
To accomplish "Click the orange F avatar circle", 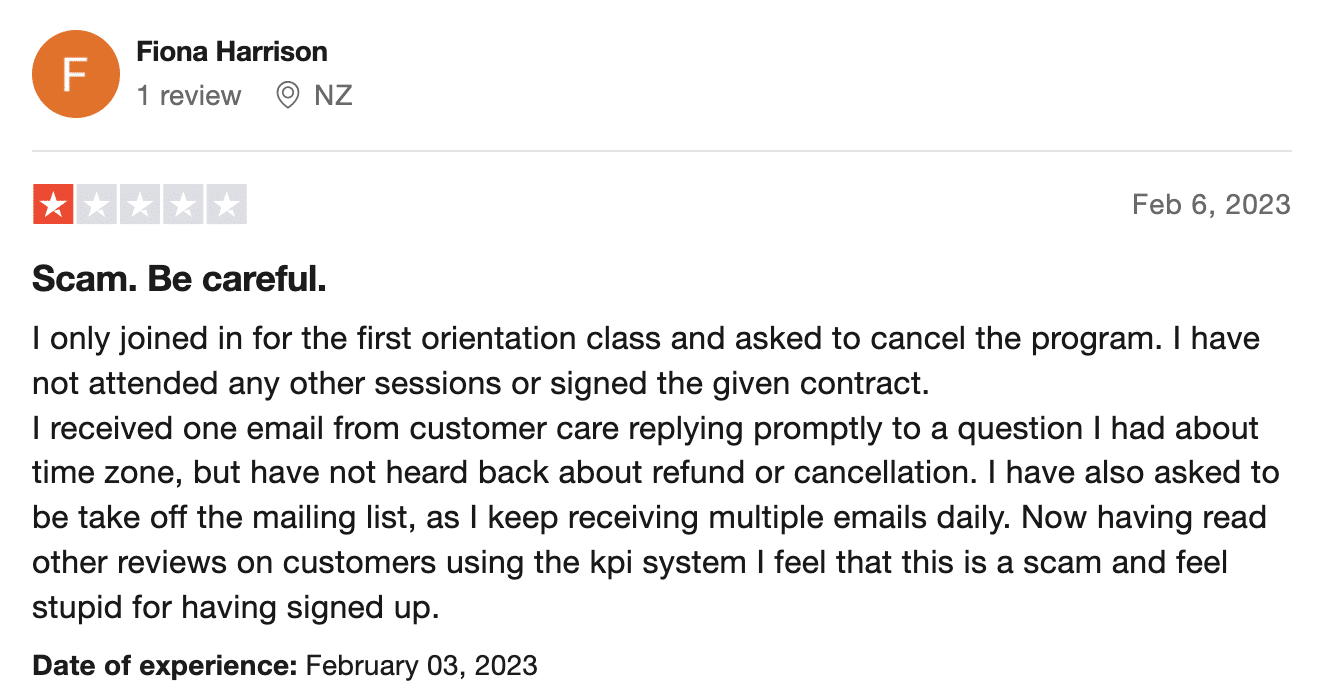I will [77, 74].
